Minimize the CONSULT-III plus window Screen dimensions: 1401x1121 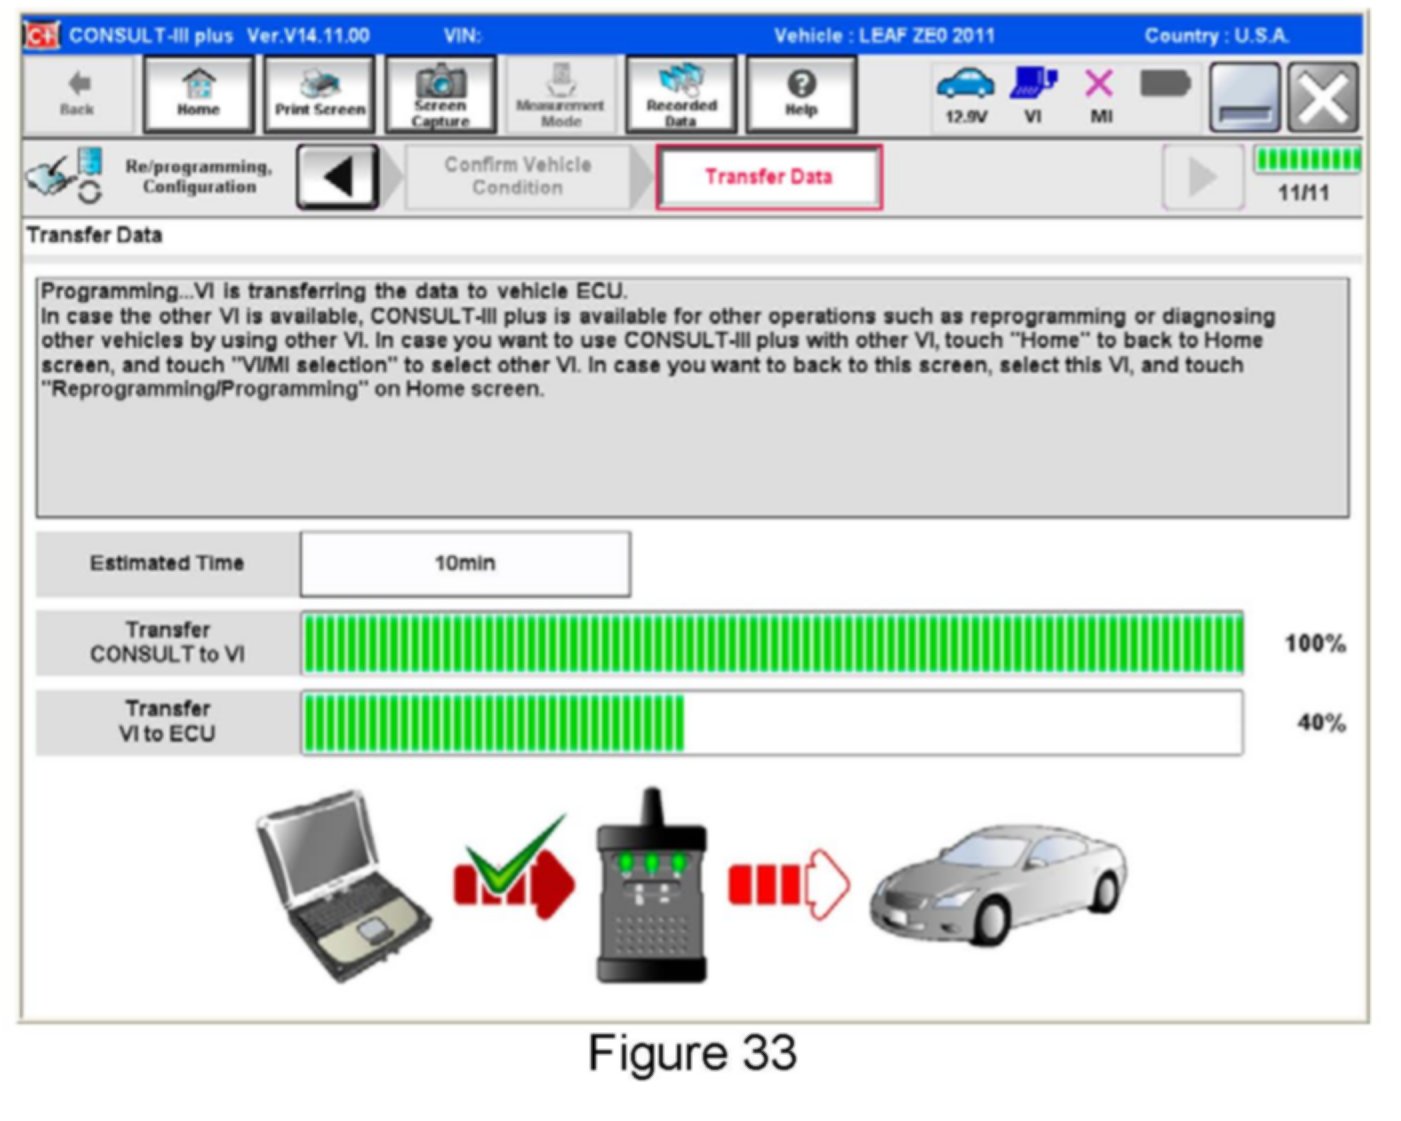1244,97
